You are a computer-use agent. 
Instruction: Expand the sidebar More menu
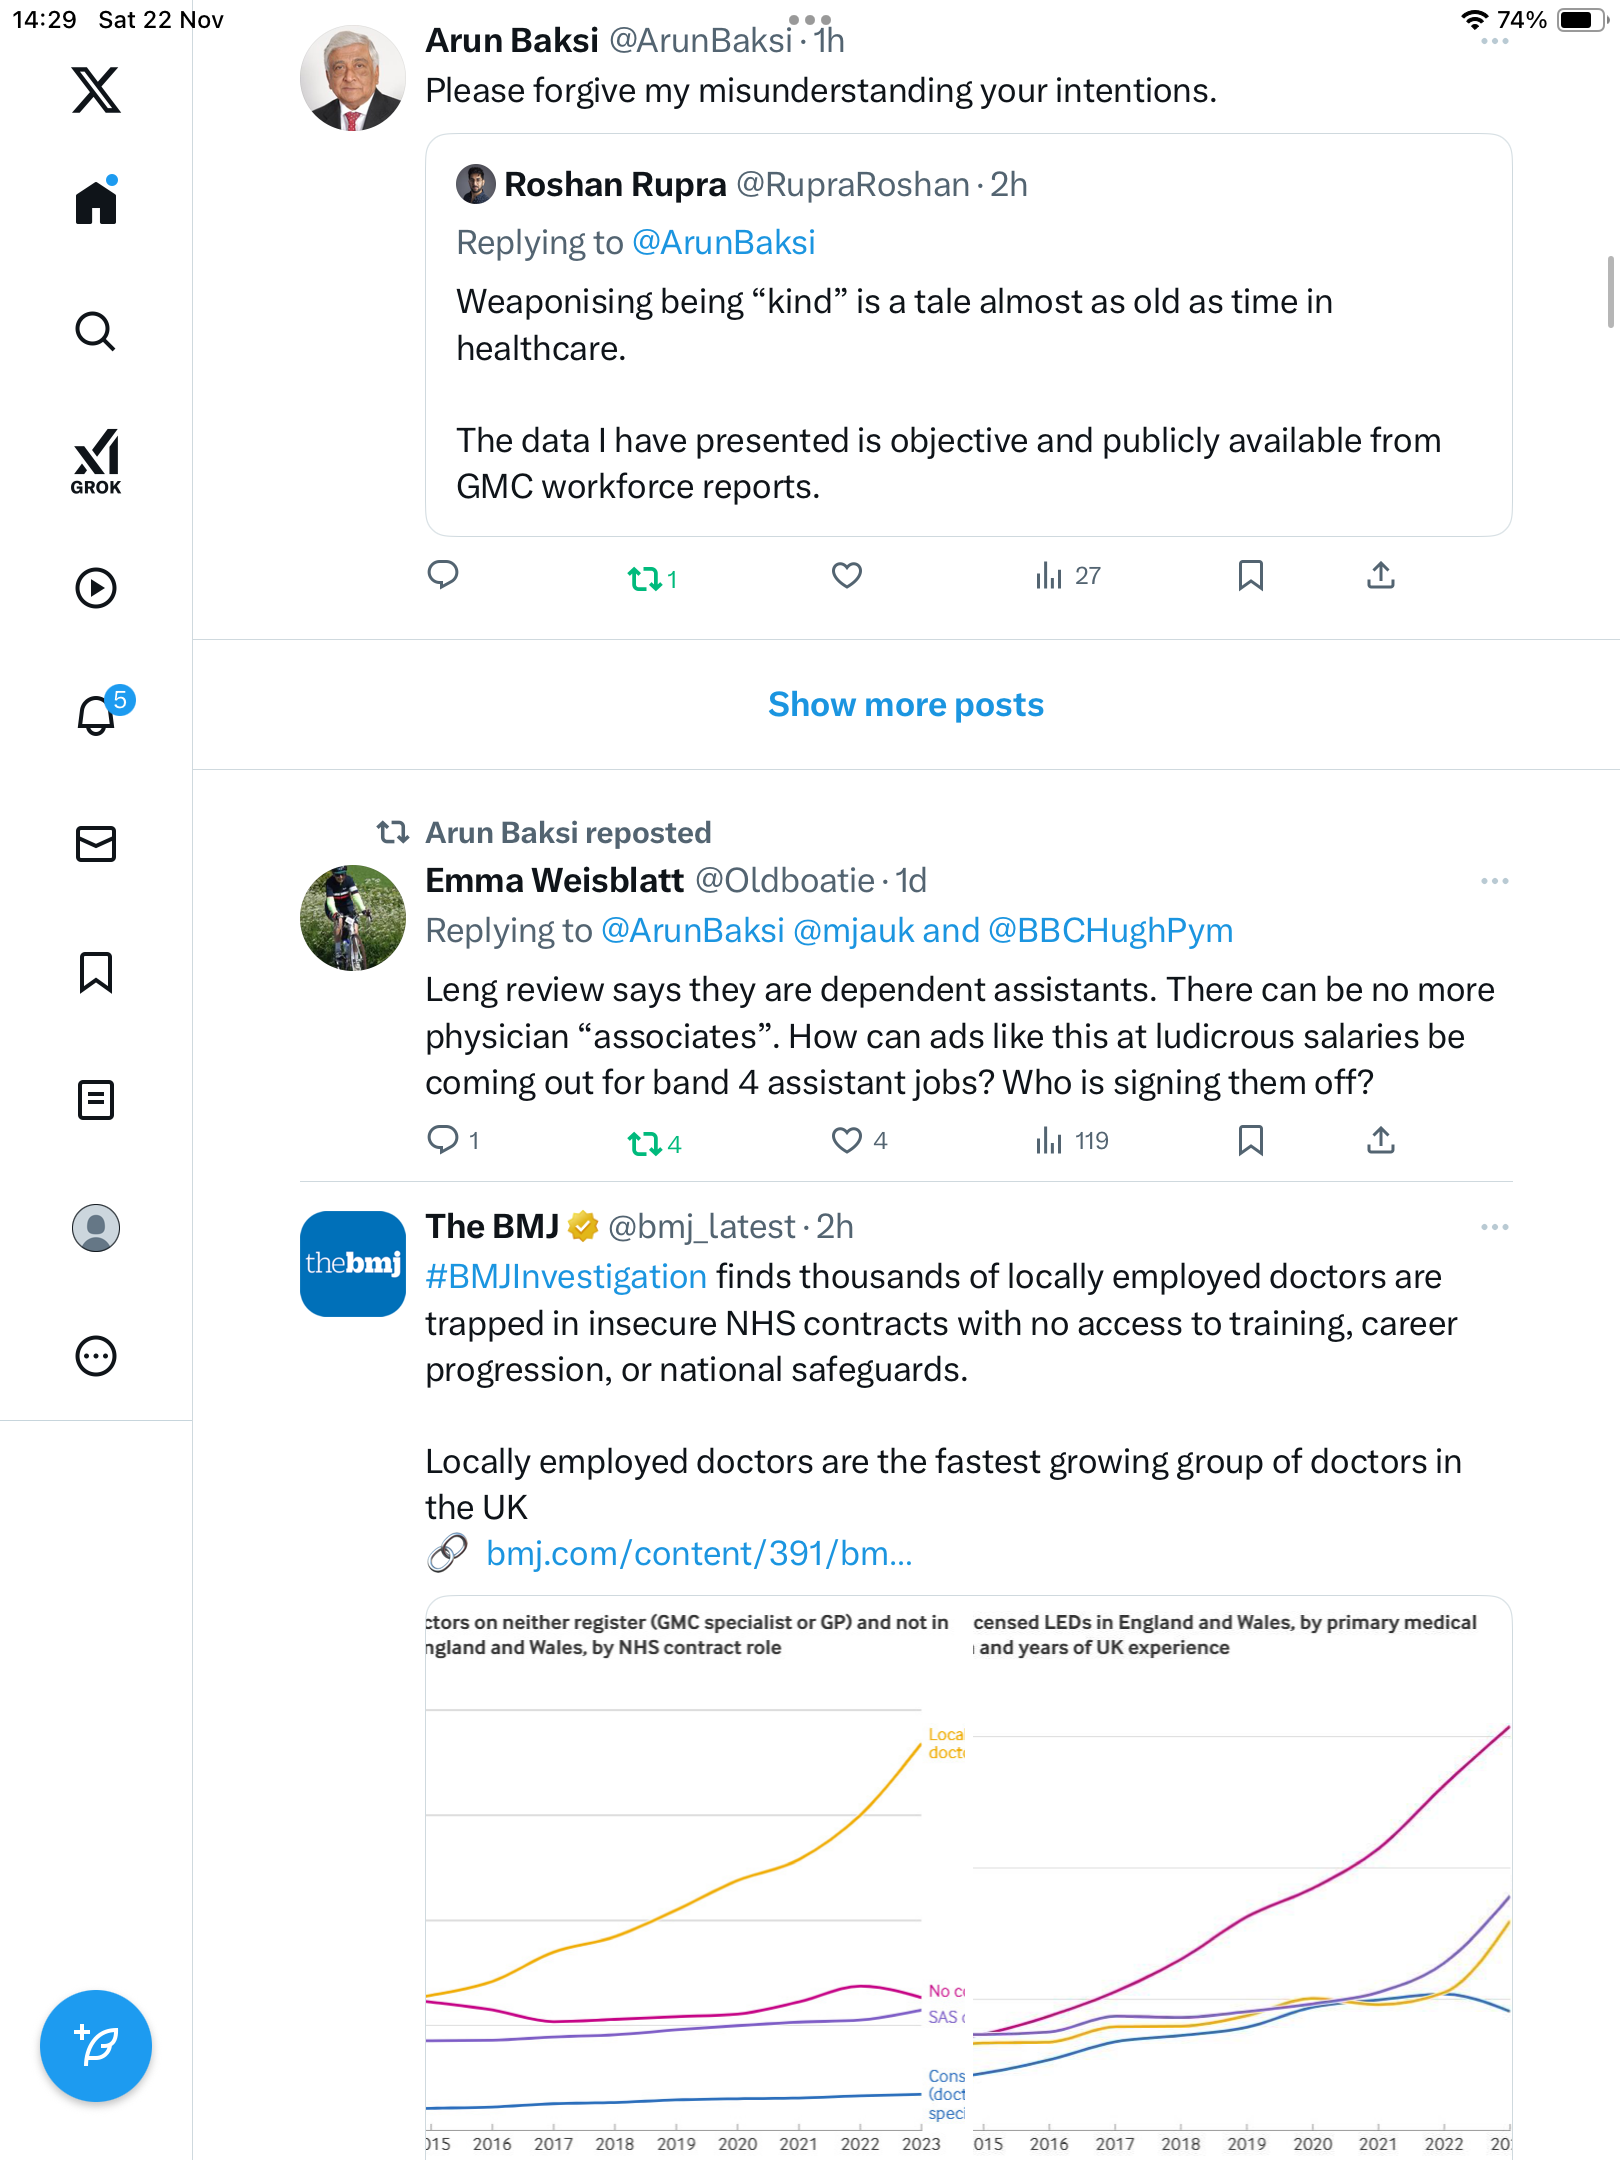[96, 1356]
